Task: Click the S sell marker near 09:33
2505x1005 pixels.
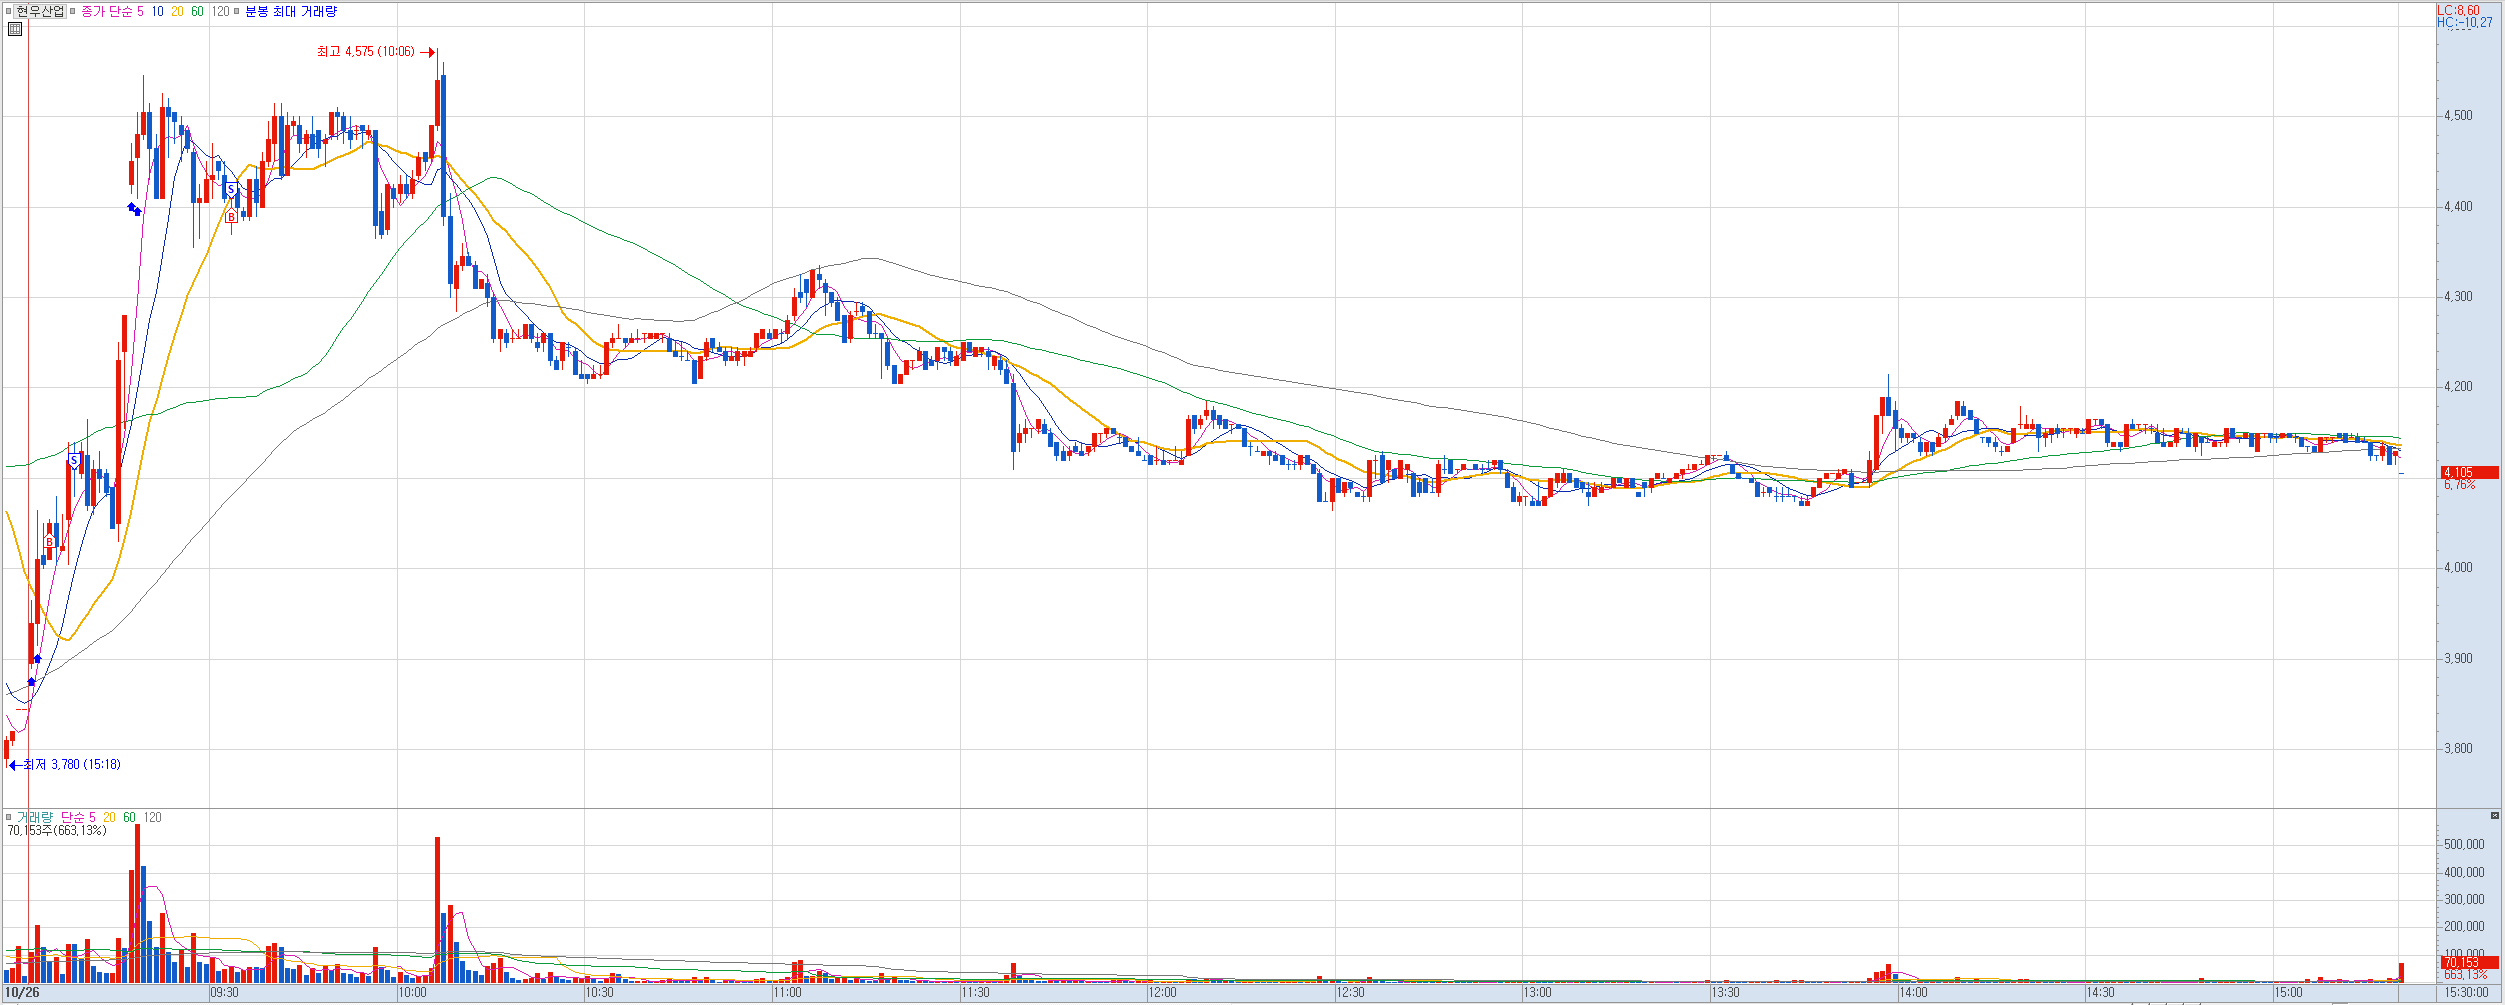Action: [x=231, y=190]
